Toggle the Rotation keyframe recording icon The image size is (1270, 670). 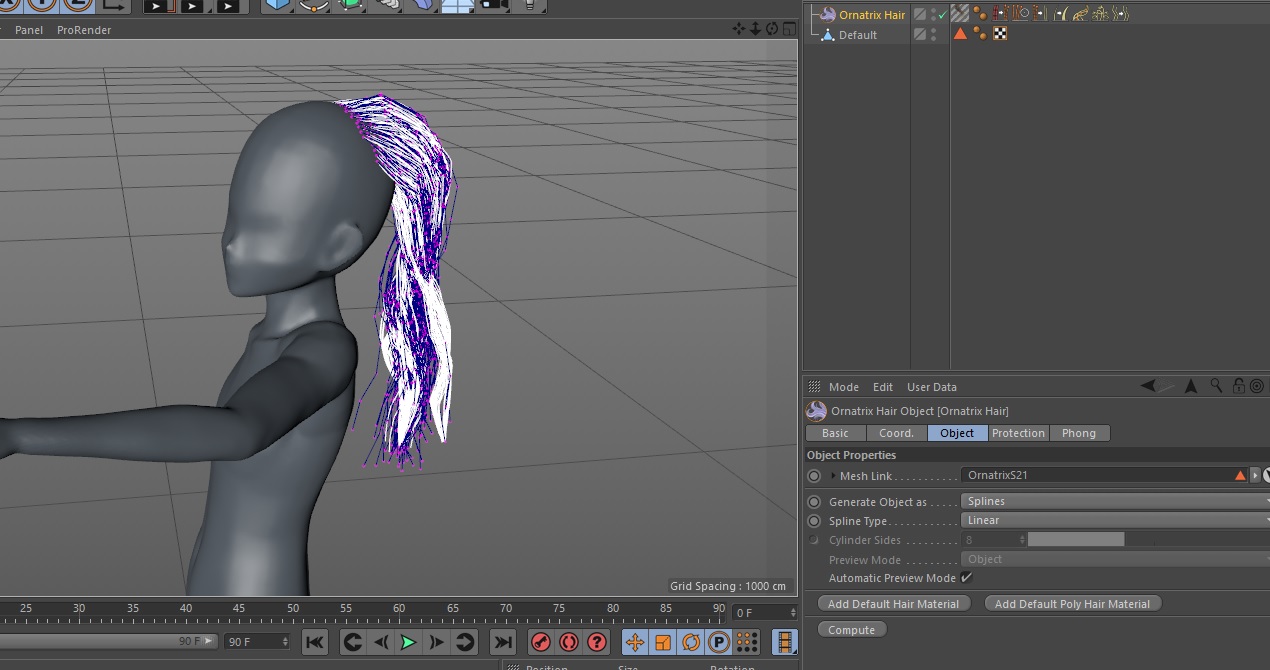[x=691, y=642]
